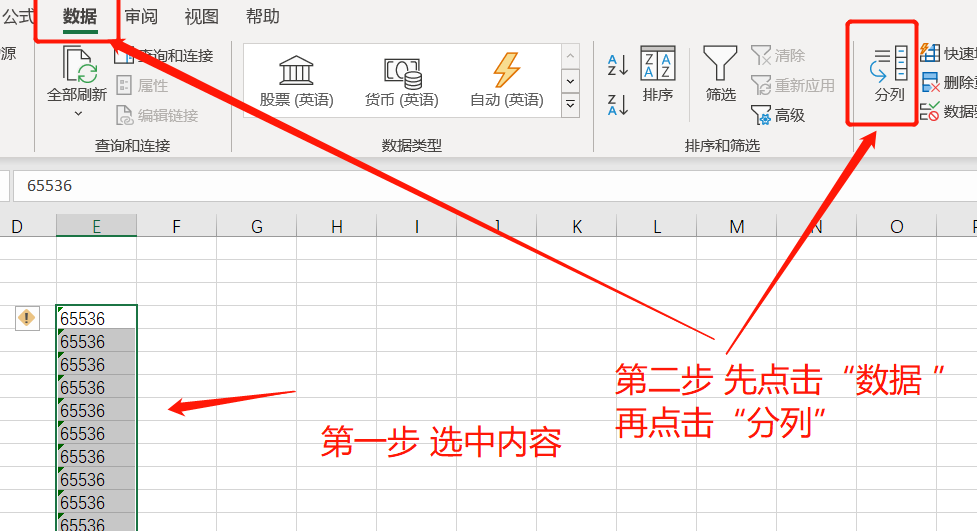Screen dimensions: 977x531
Task: Click the 删除重复值 remove duplicates icon
Action: point(930,82)
